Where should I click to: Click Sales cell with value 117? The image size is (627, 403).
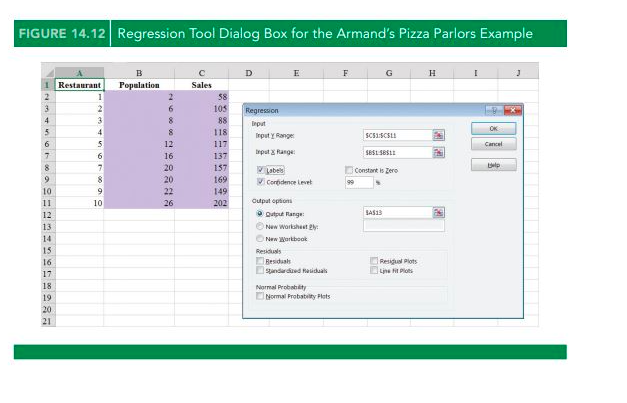202,144
